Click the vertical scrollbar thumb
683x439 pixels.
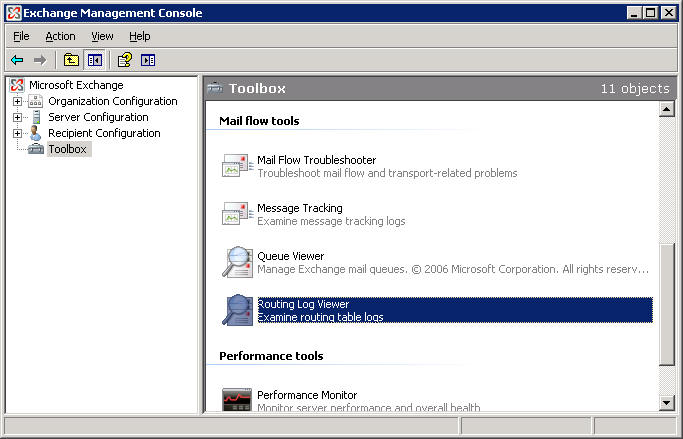(x=666, y=304)
